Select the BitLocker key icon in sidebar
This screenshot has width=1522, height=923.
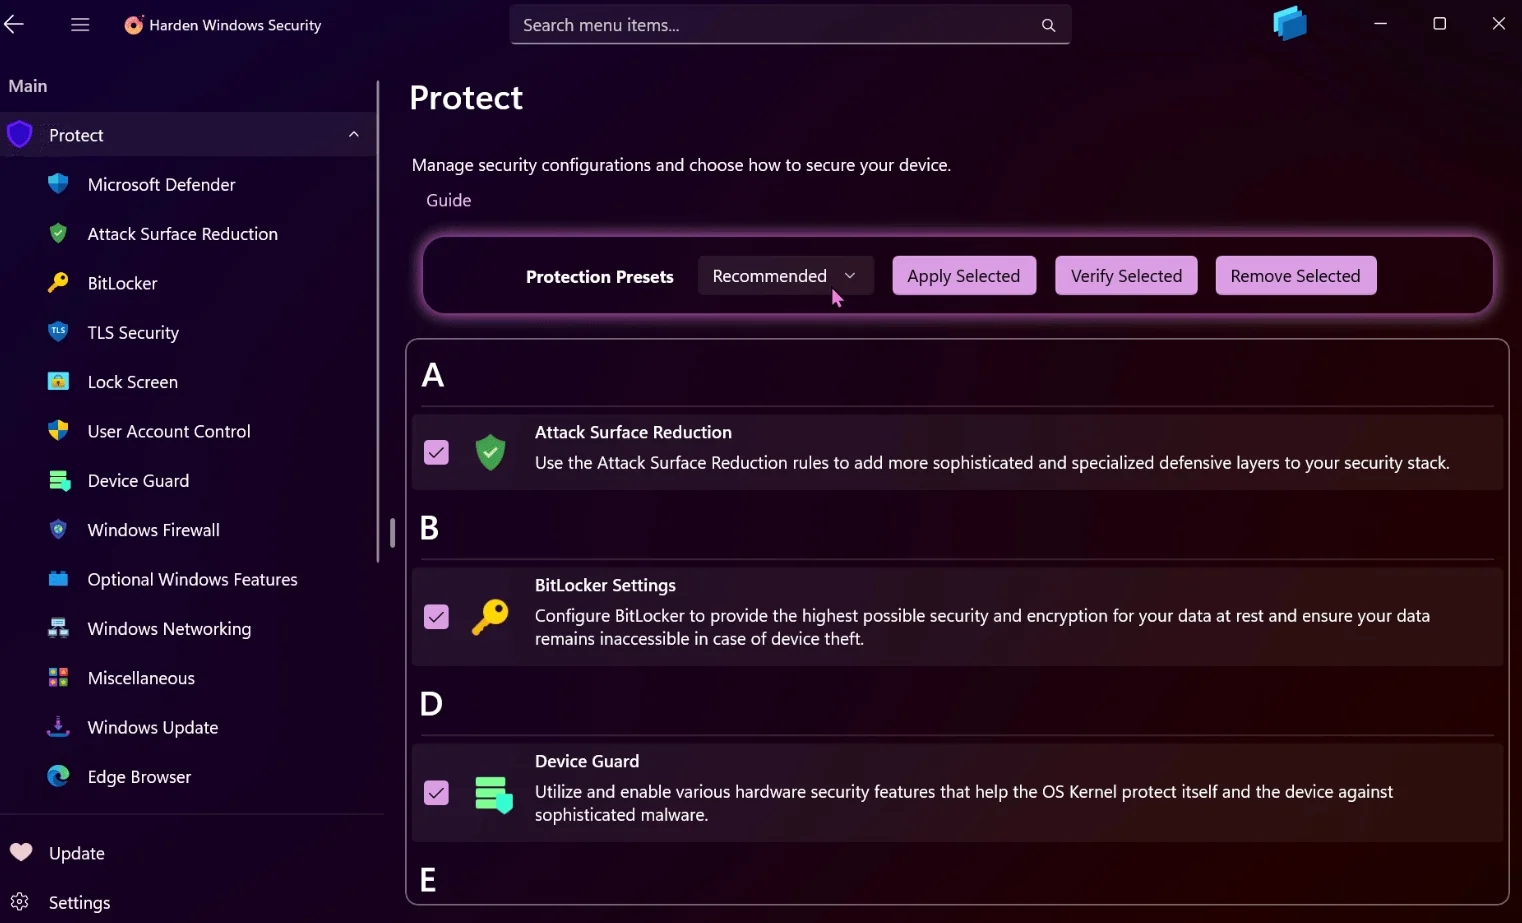[x=57, y=283]
